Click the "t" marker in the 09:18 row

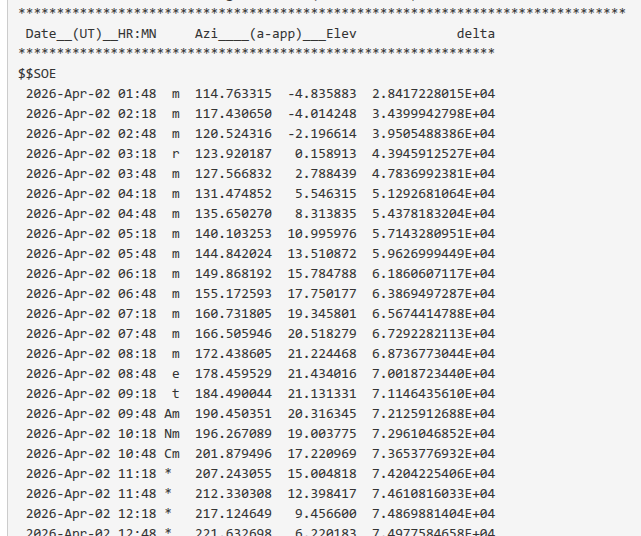click(176, 393)
